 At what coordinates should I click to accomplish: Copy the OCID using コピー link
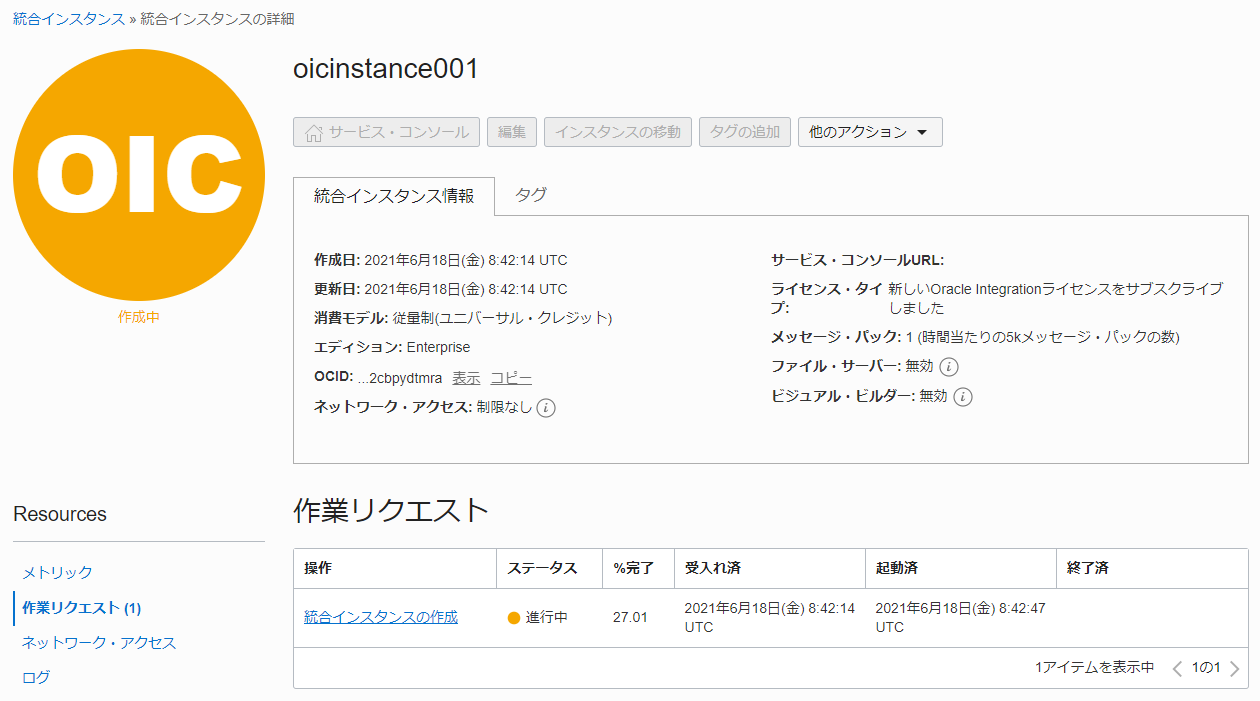(510, 378)
